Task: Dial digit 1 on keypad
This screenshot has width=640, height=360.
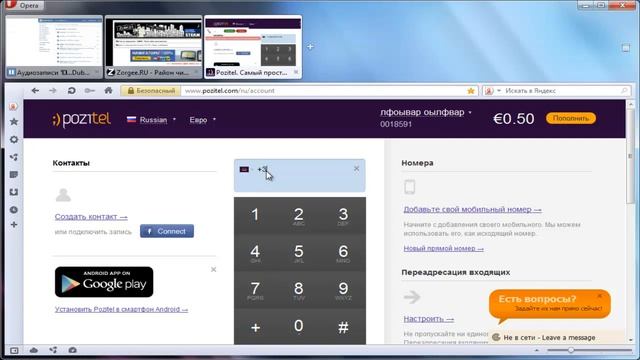Action: [256, 216]
